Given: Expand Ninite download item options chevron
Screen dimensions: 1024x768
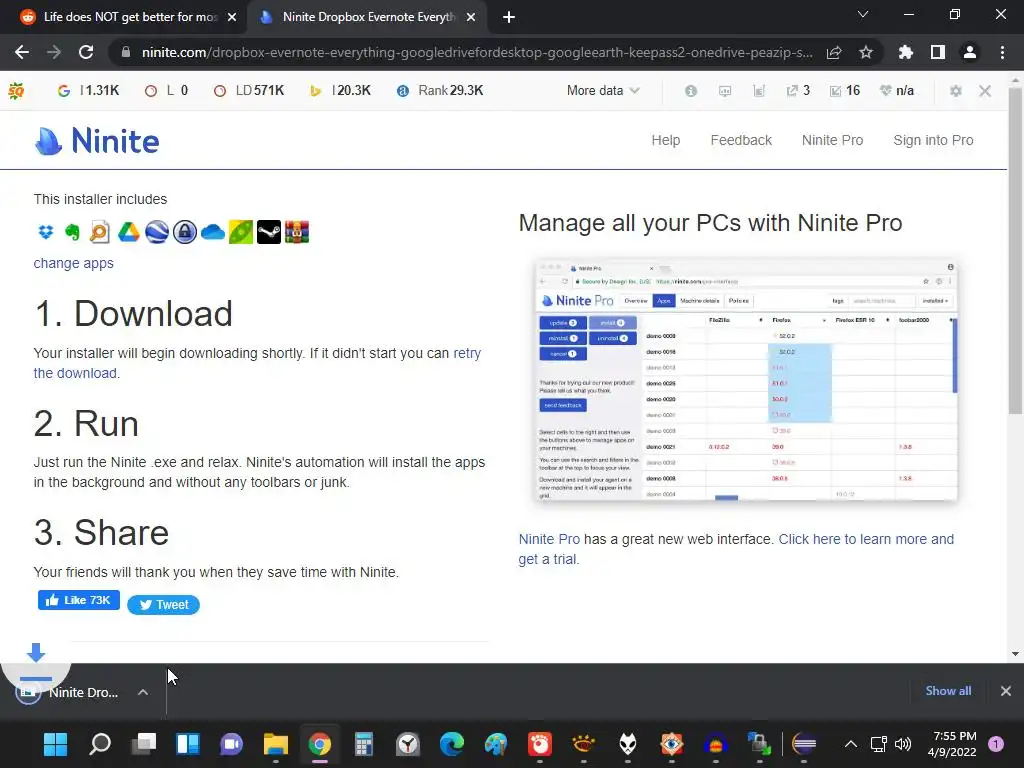Looking at the screenshot, I should [143, 692].
